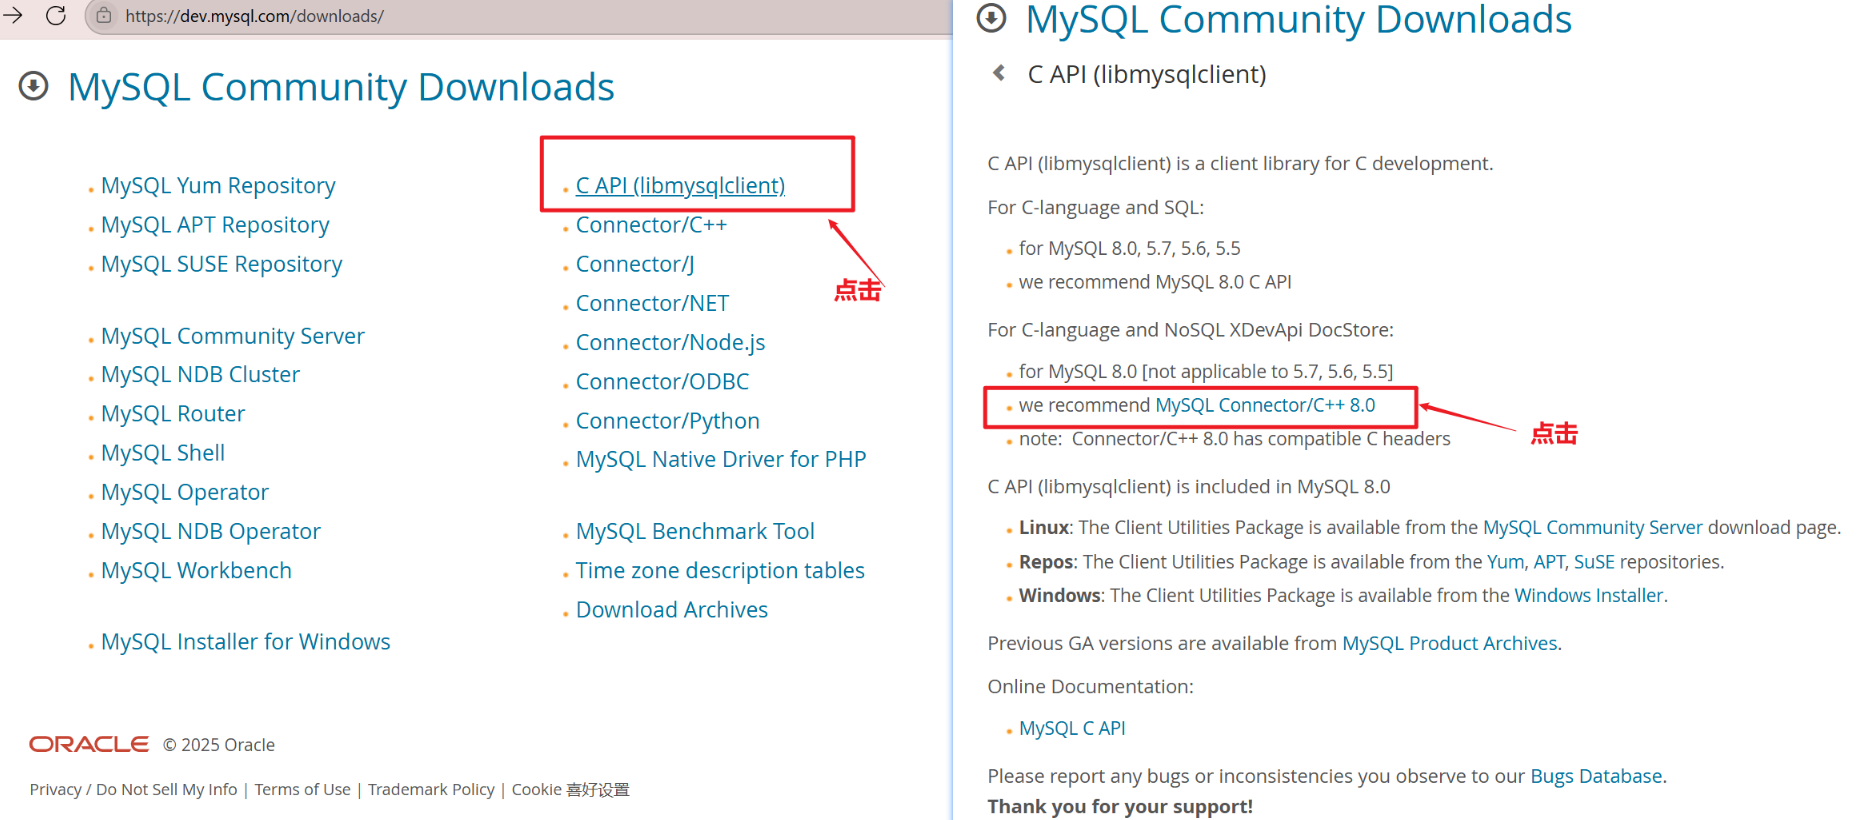Click 'we recommend MySQL 8.0 C API' text

click(x=1155, y=282)
